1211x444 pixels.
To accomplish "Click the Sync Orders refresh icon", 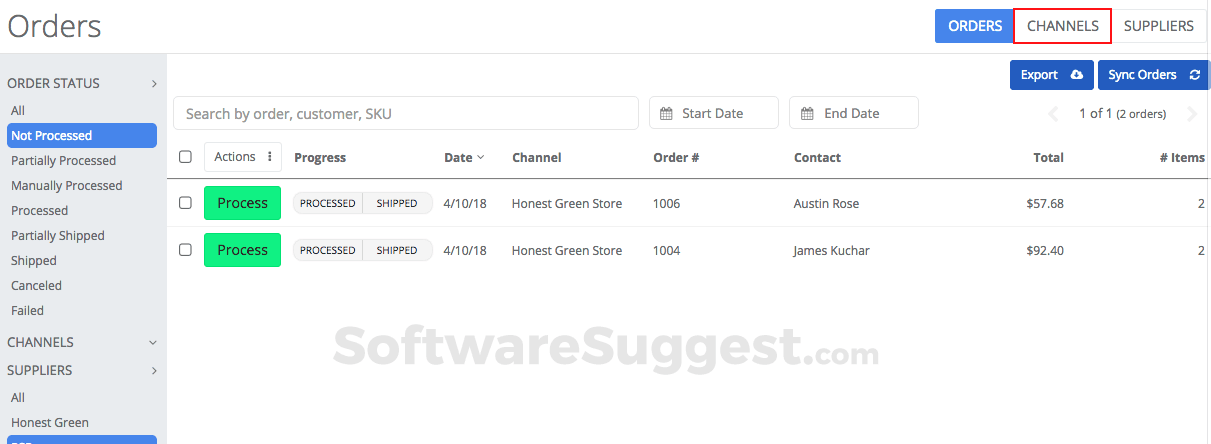I will click(x=1194, y=75).
